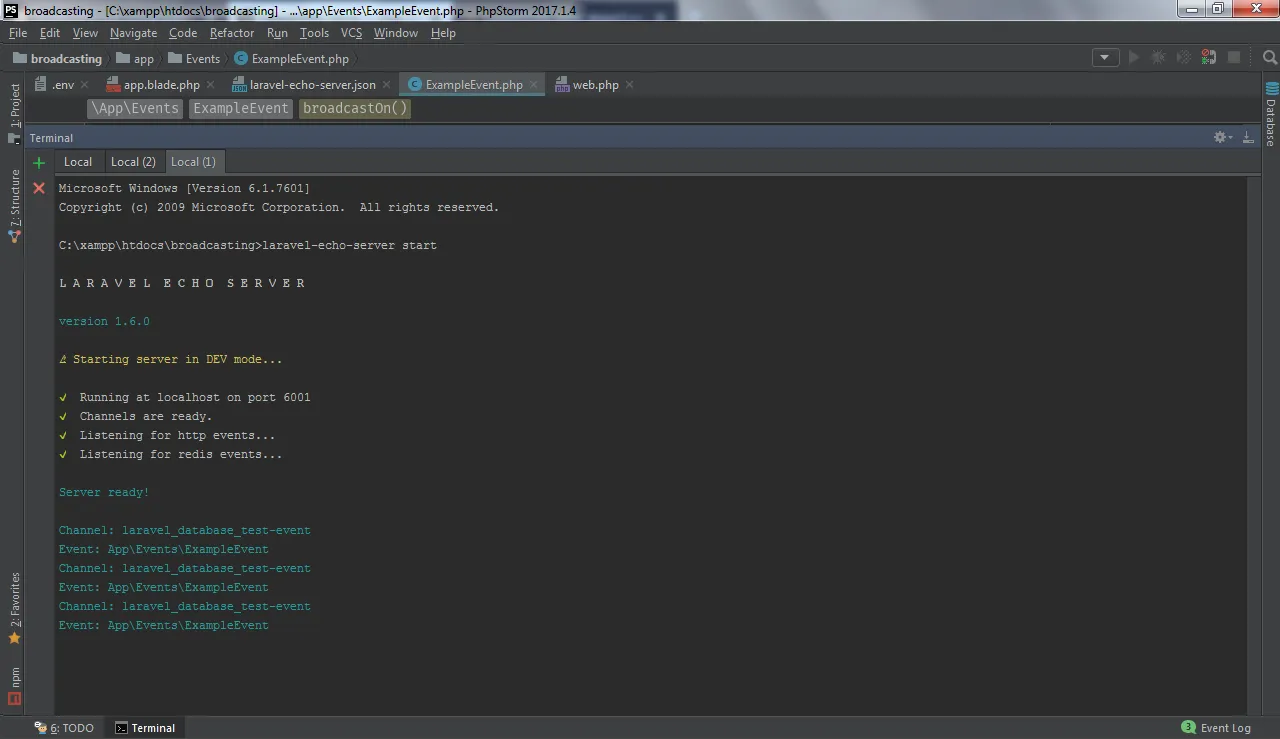The height and width of the screenshot is (739, 1280).
Task: Open the Tools menu
Action: [x=314, y=33]
